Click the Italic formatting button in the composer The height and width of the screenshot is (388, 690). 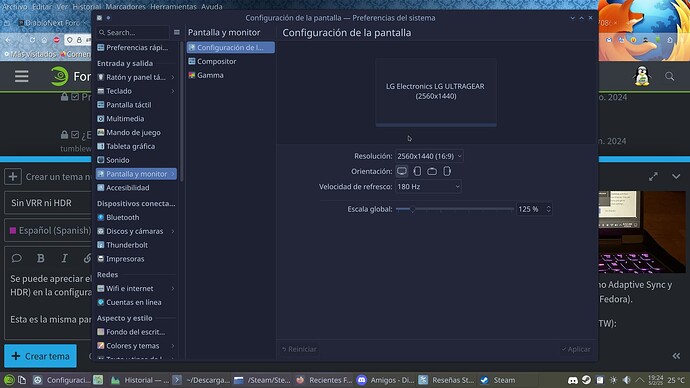(64, 258)
